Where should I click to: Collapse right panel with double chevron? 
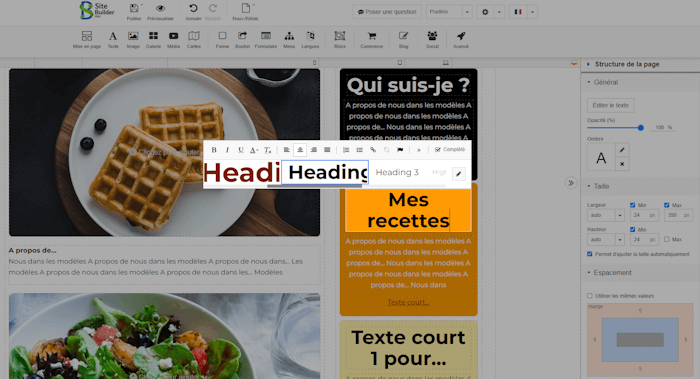coord(571,183)
